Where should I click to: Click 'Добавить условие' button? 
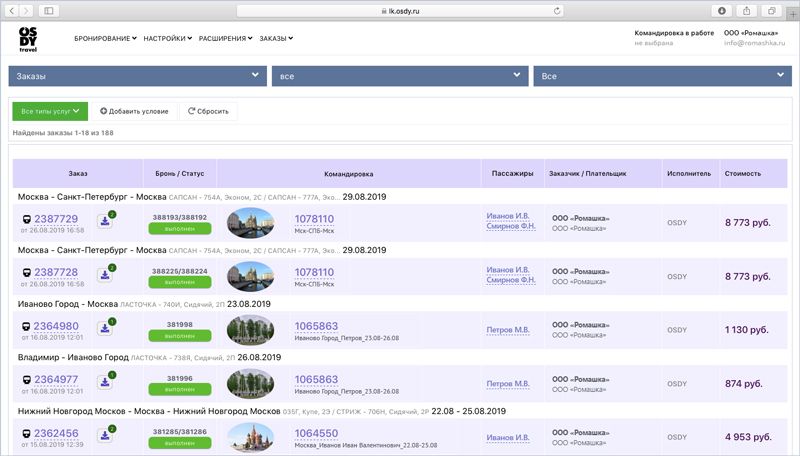coord(134,111)
